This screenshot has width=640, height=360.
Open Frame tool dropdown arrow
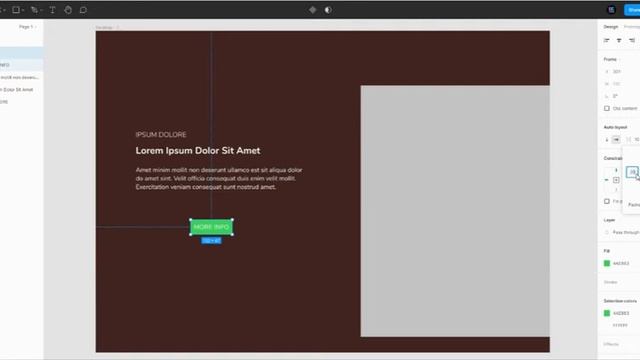[x=23, y=10]
